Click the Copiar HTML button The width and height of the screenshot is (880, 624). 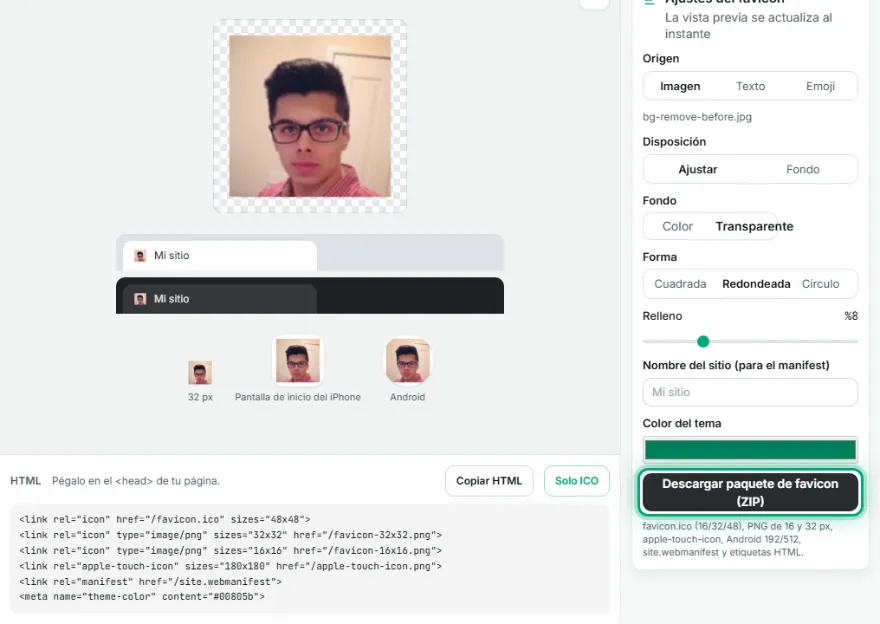click(489, 481)
